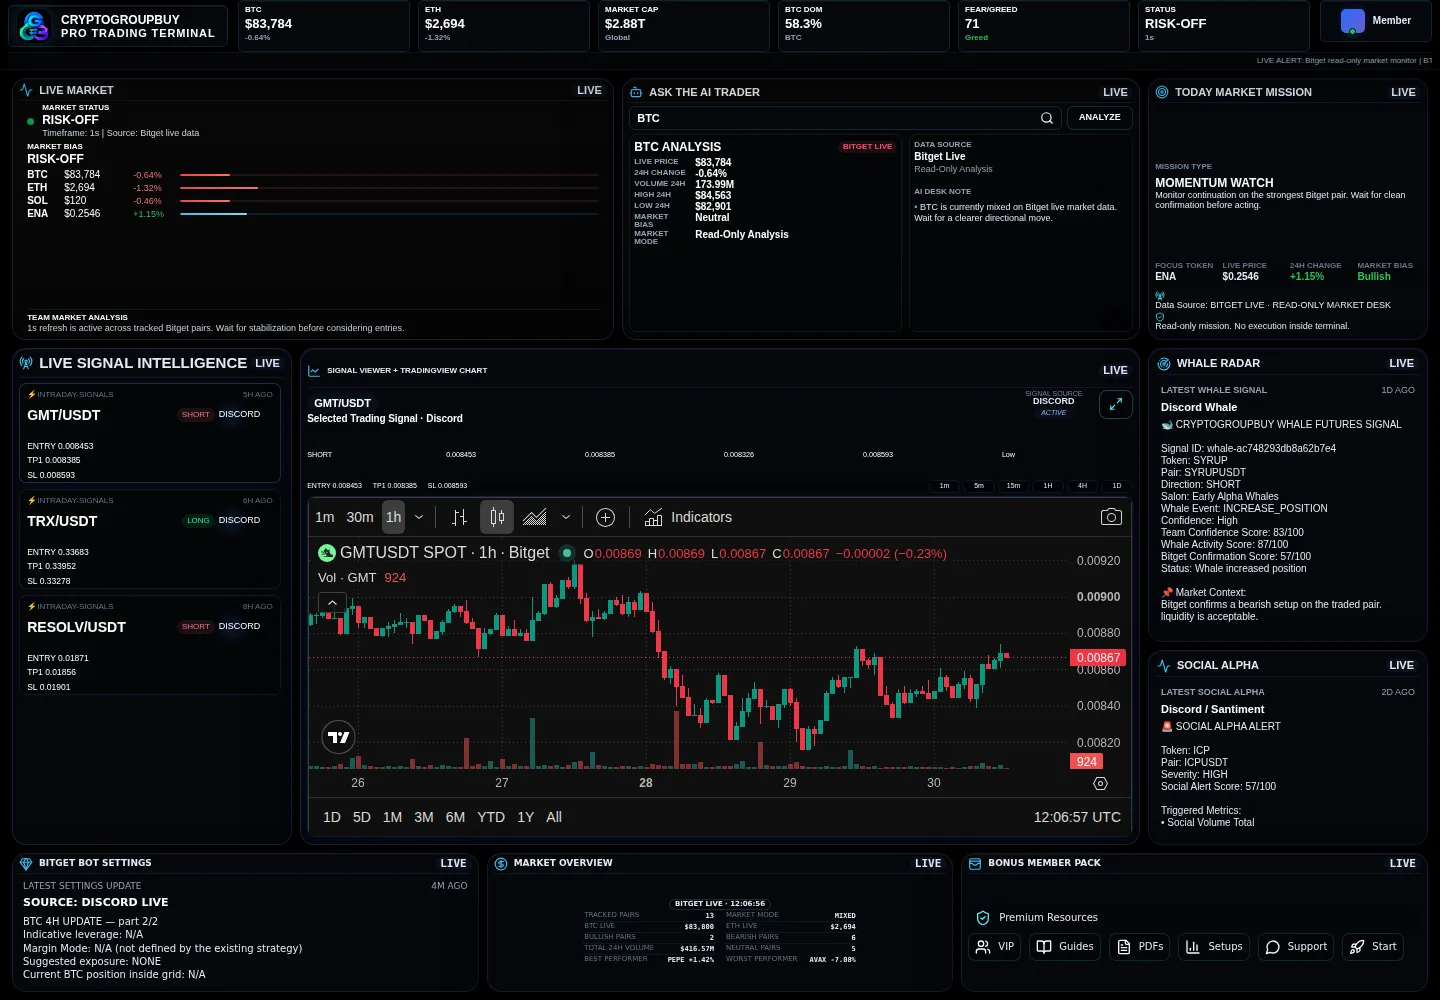Viewport: 1440px width, 1000px height.
Task: Set chart range to All
Action: click(554, 817)
